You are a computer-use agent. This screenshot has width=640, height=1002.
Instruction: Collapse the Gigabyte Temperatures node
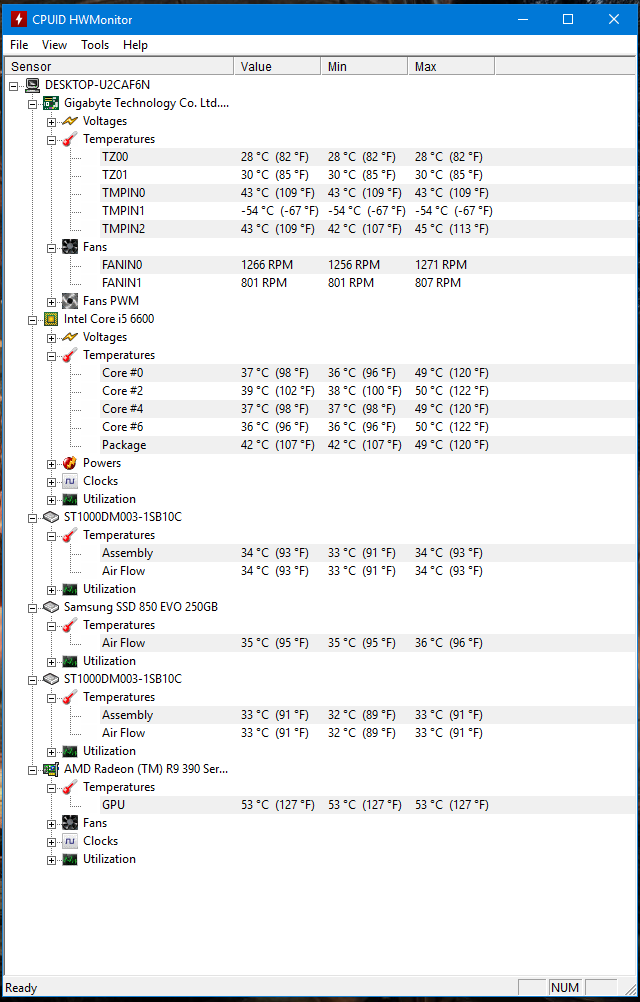pos(52,139)
